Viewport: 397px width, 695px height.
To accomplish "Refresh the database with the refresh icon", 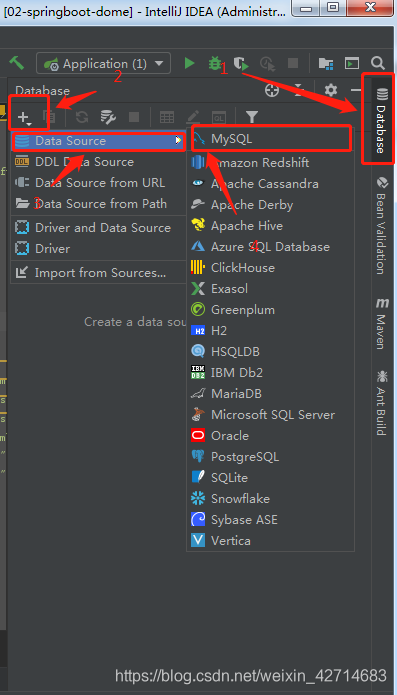I will pyautogui.click(x=82, y=117).
